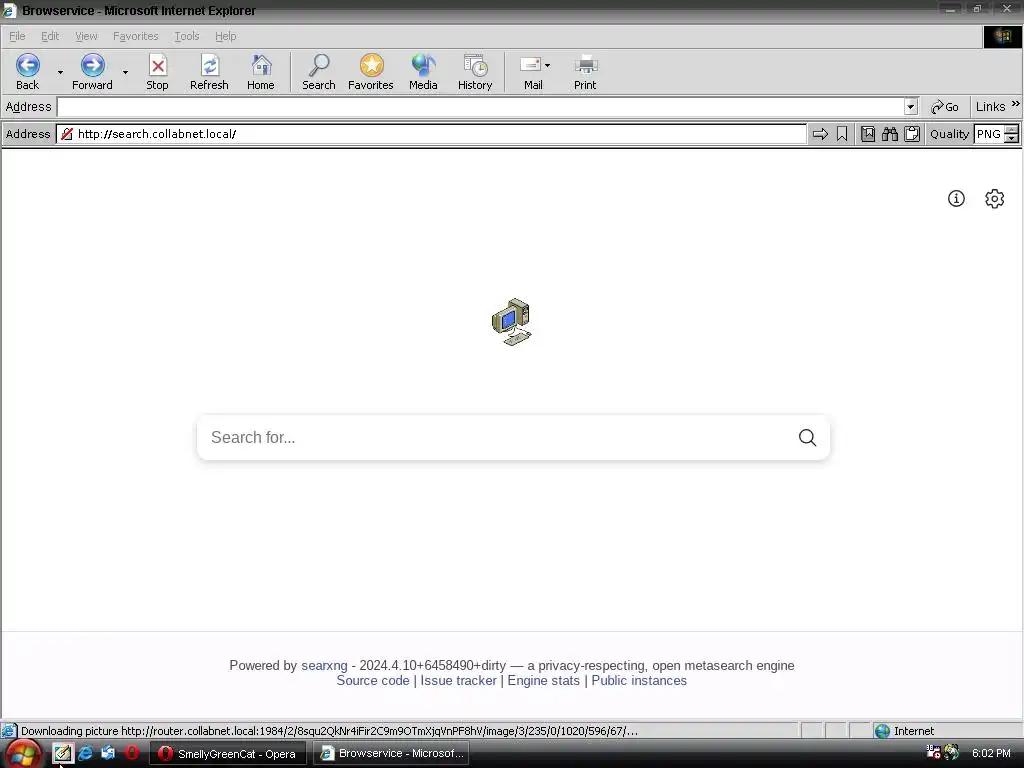
Task: Click the insecure connection icon in address bar
Action: [x=67, y=134]
